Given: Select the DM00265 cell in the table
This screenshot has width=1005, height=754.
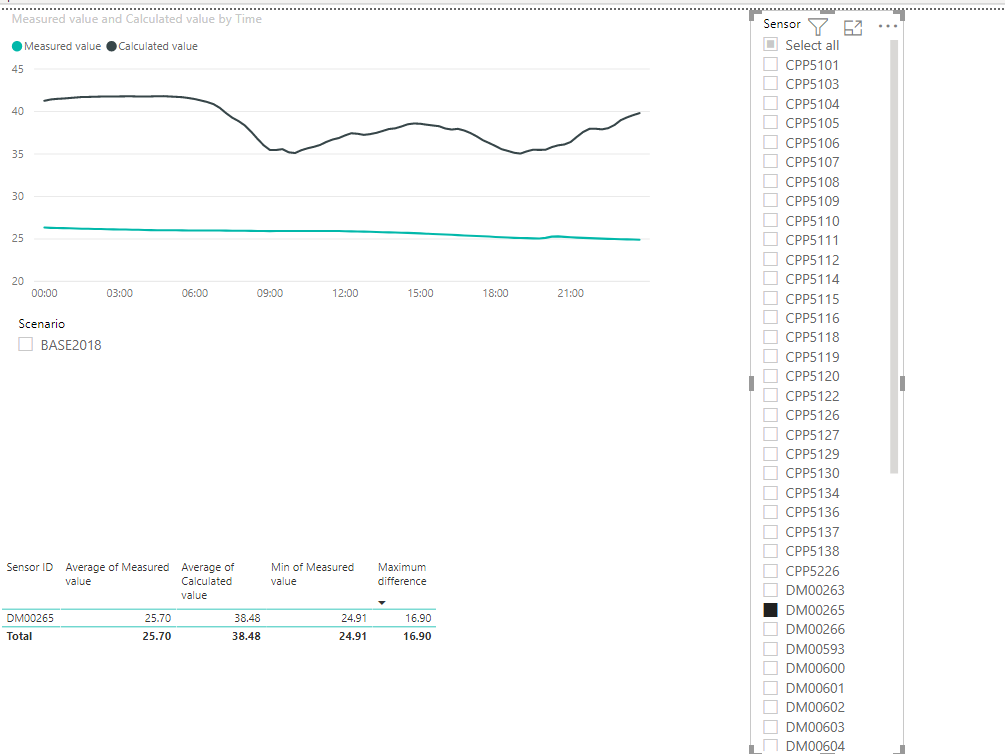Looking at the screenshot, I should (x=30, y=618).
